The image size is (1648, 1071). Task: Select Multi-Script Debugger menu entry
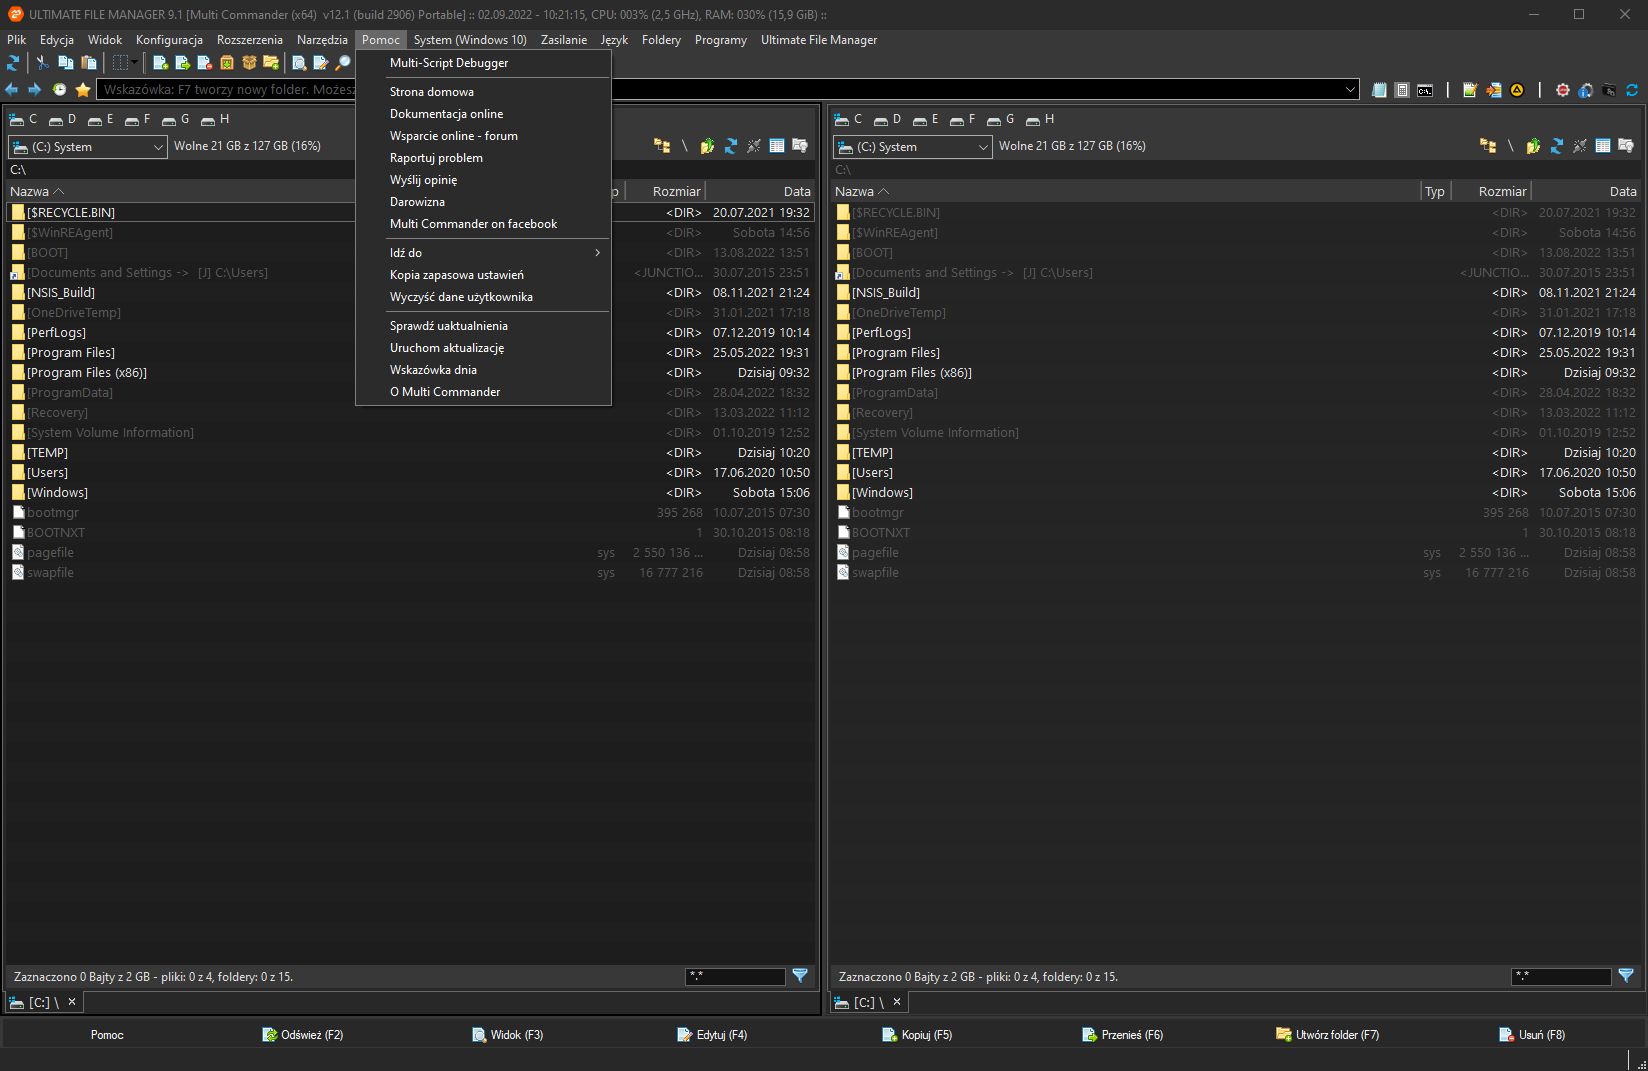point(483,63)
